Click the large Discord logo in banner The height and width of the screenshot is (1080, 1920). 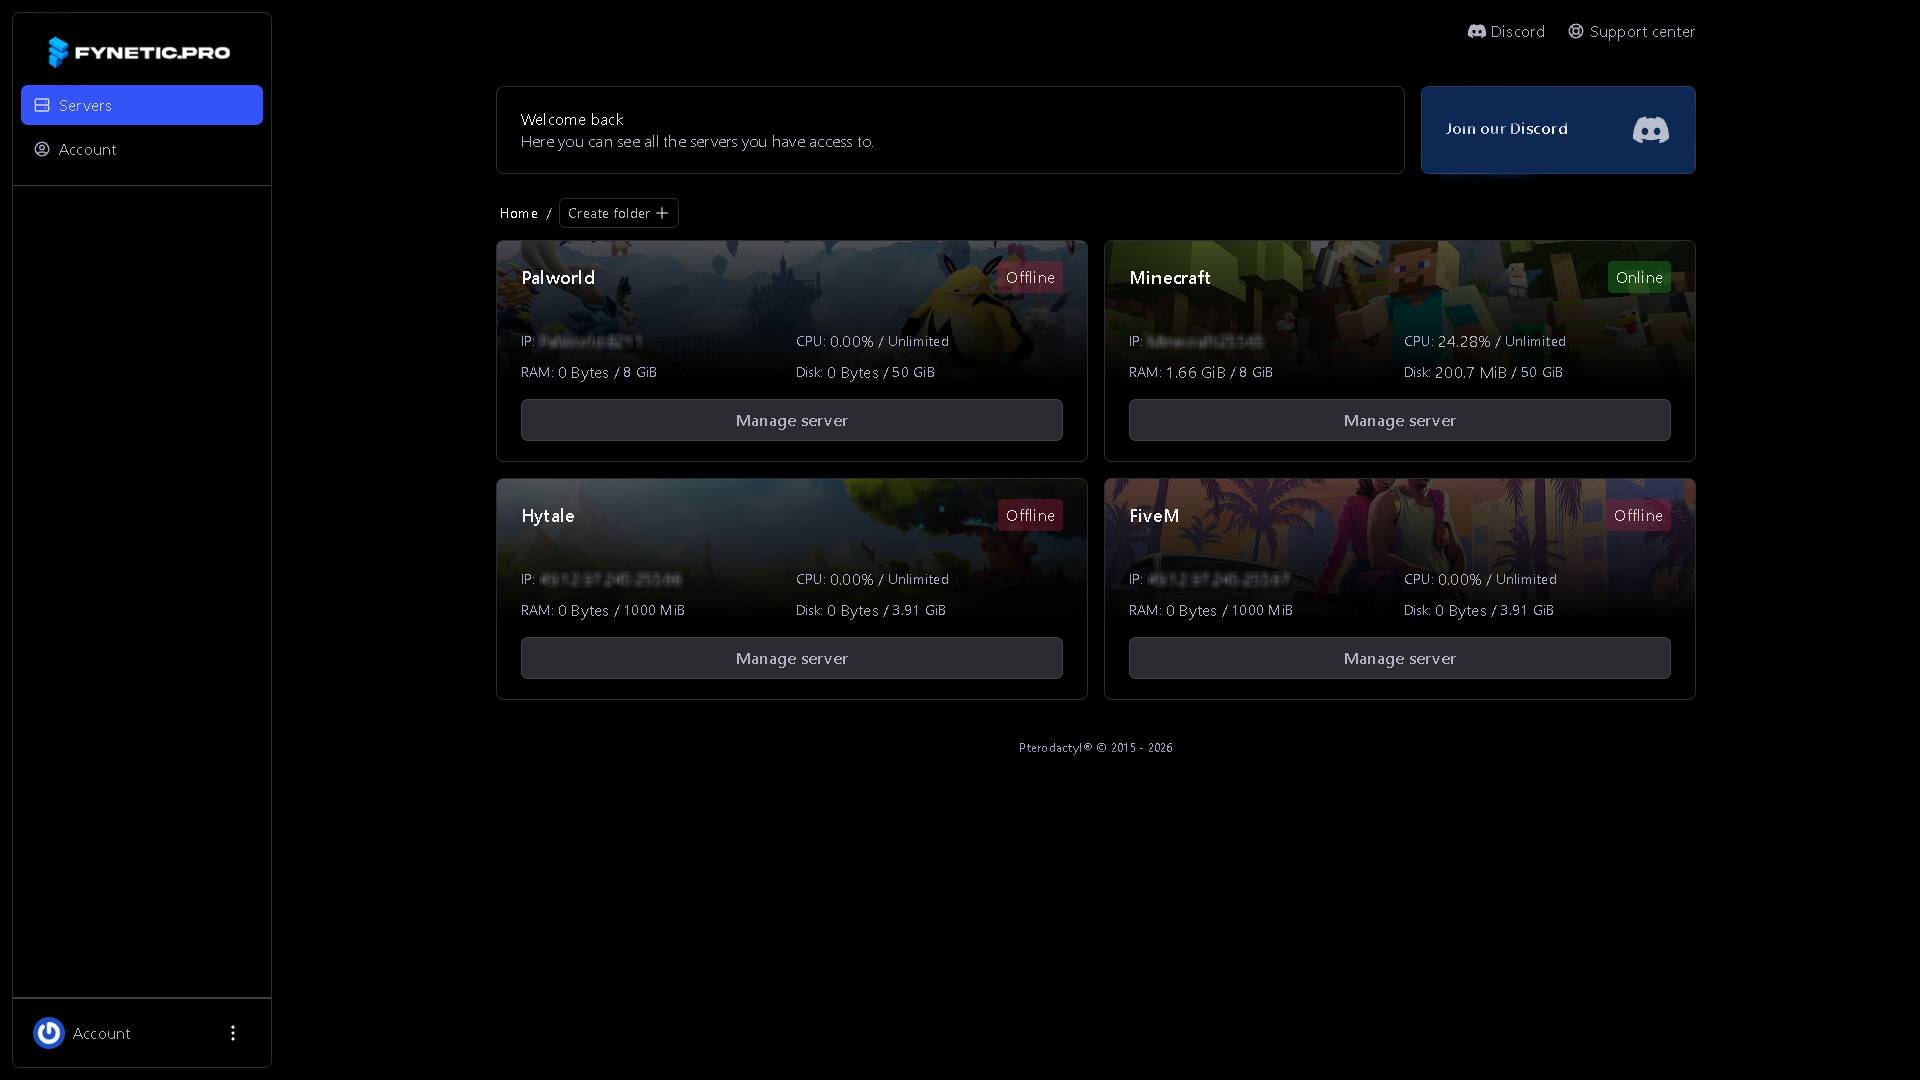[x=1651, y=130]
